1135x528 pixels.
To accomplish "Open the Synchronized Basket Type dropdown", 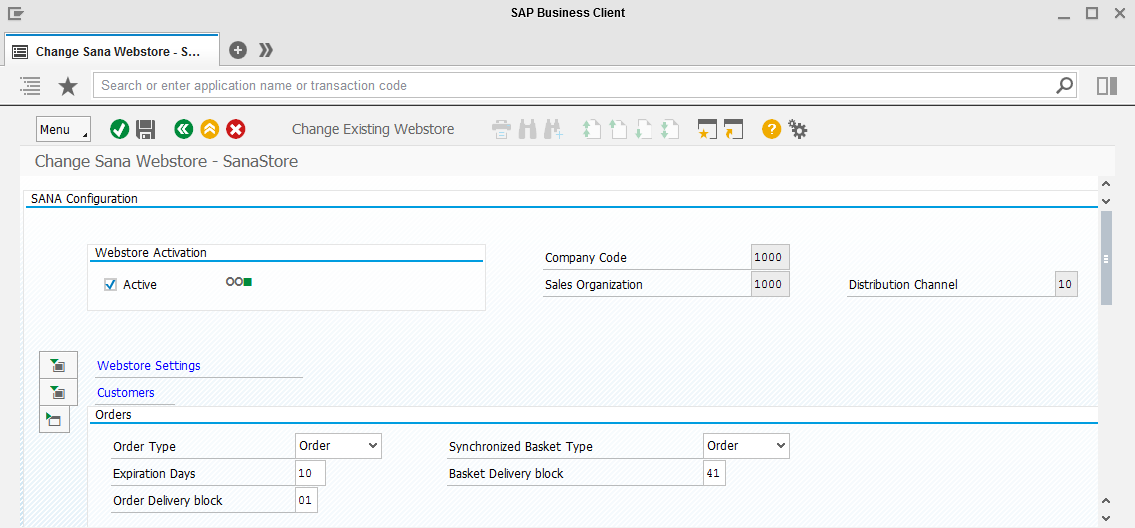I will (746, 446).
